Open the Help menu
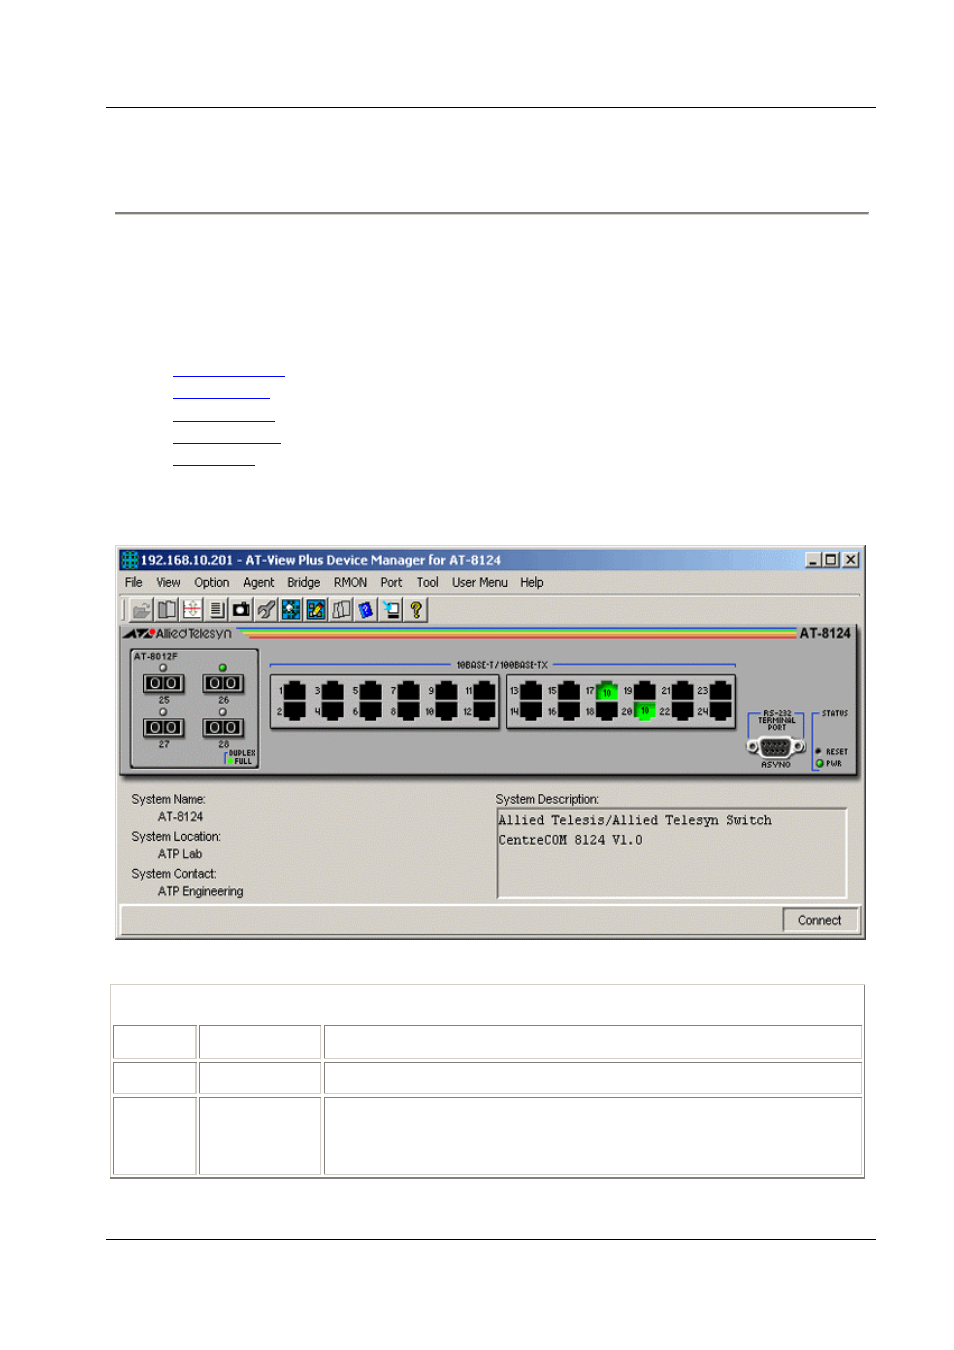This screenshot has width=954, height=1350. (532, 582)
